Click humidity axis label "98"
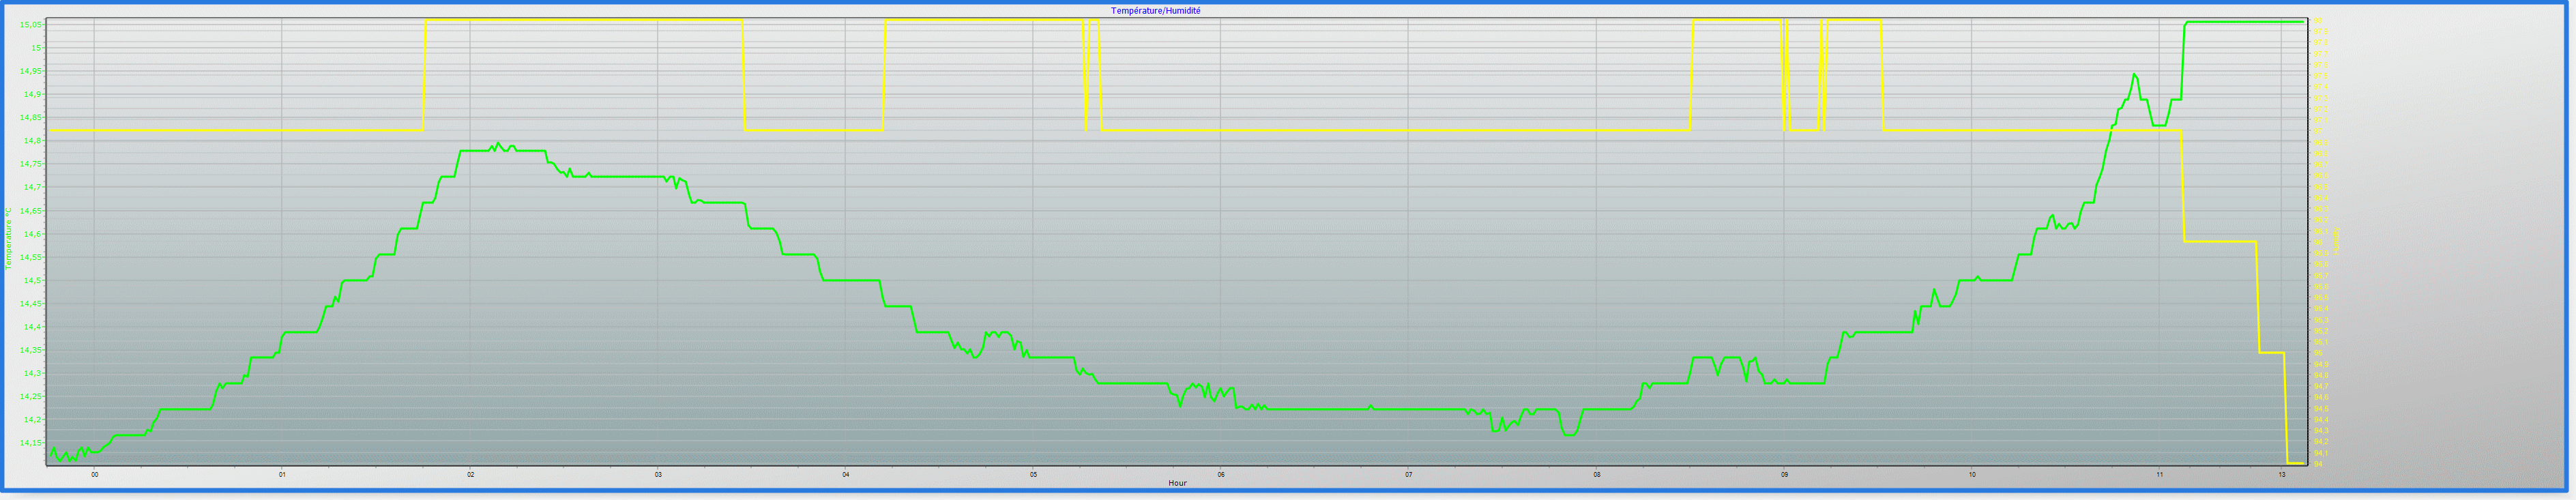This screenshot has height=500, width=2576. click(x=2318, y=20)
